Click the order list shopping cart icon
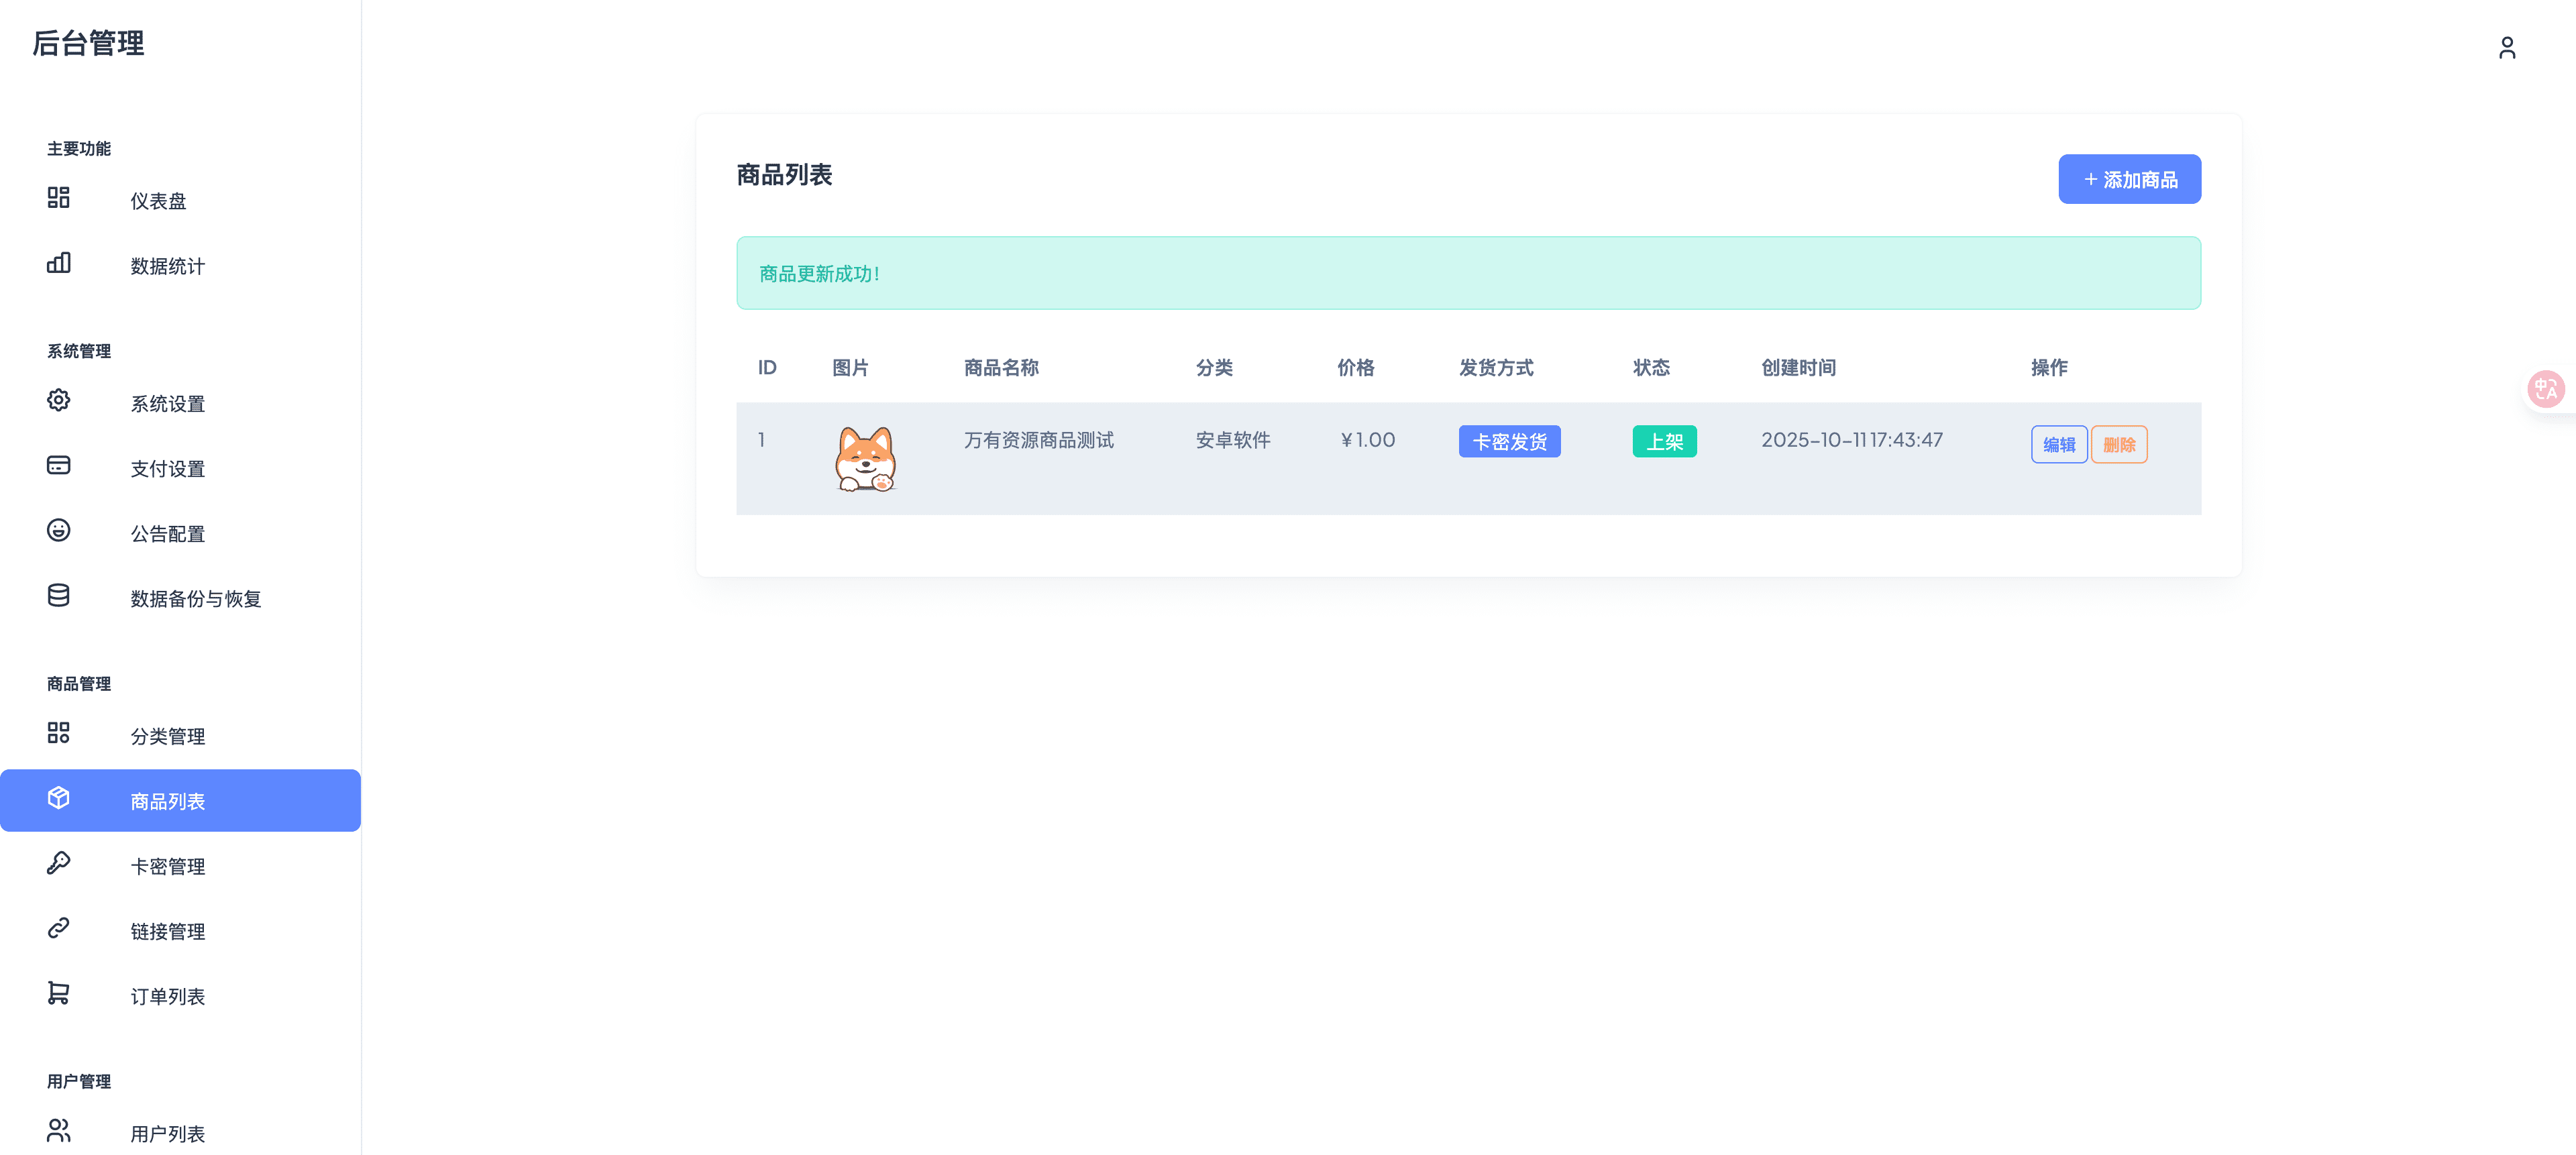The width and height of the screenshot is (2576, 1155). click(x=58, y=993)
